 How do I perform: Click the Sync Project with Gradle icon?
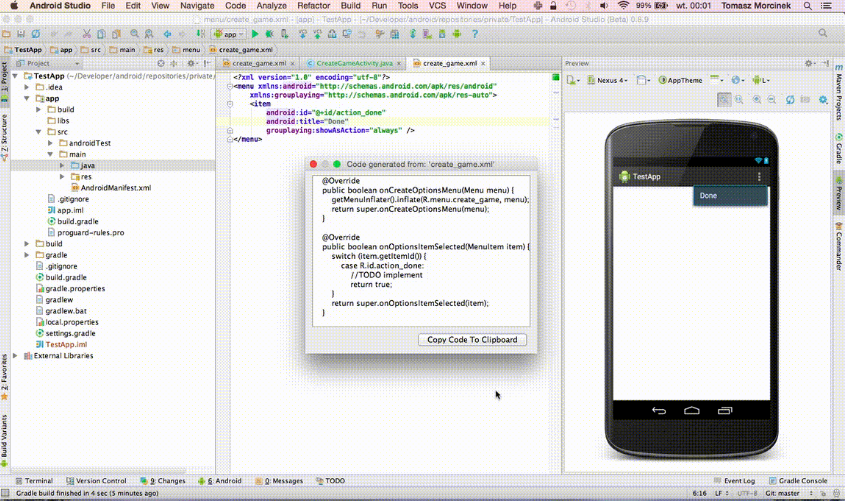point(412,34)
